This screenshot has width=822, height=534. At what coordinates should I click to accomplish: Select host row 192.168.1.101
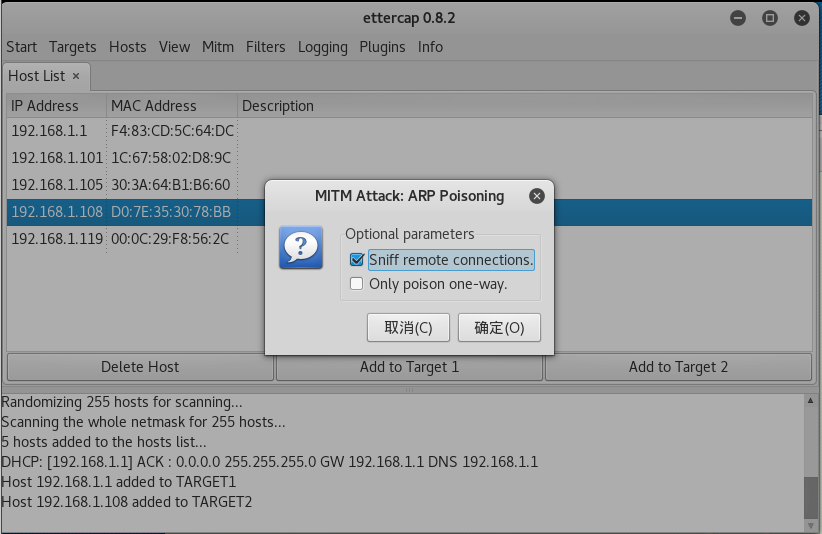coord(409,158)
